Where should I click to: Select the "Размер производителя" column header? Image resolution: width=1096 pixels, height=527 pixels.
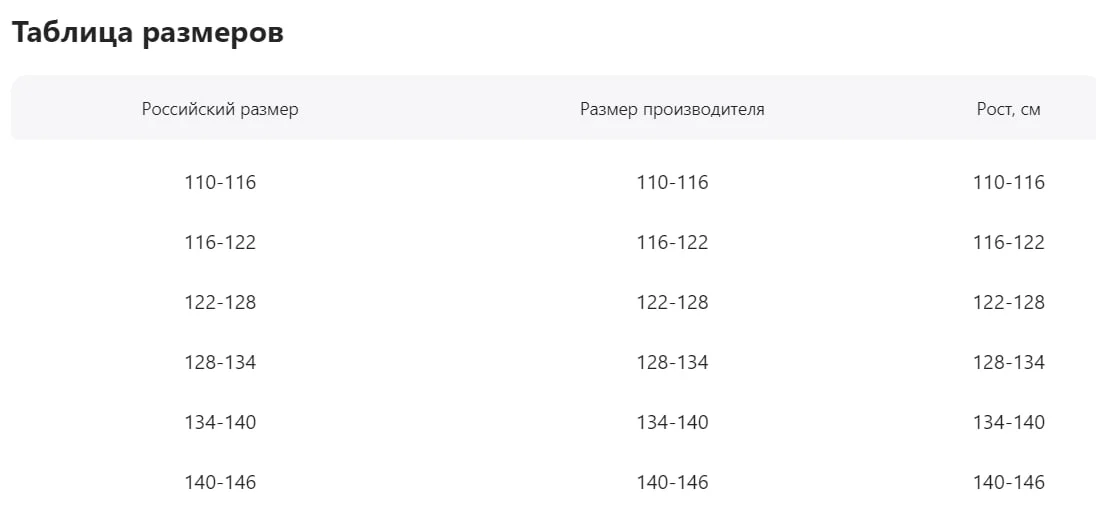click(672, 109)
